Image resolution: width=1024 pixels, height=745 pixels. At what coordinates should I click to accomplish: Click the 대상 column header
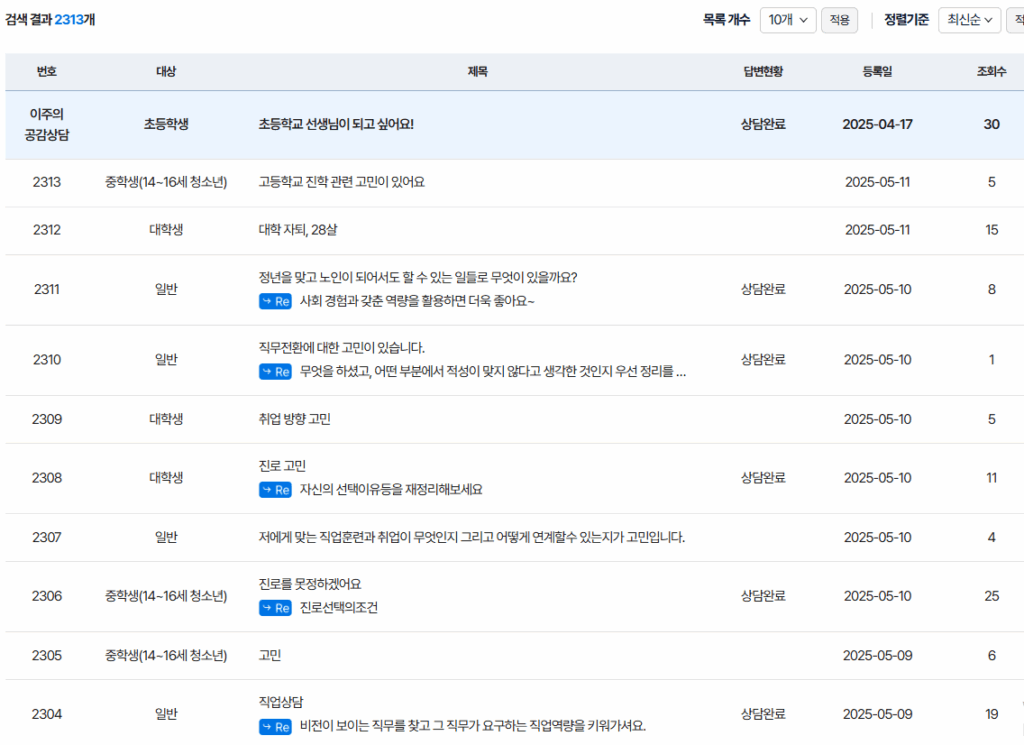coord(166,72)
